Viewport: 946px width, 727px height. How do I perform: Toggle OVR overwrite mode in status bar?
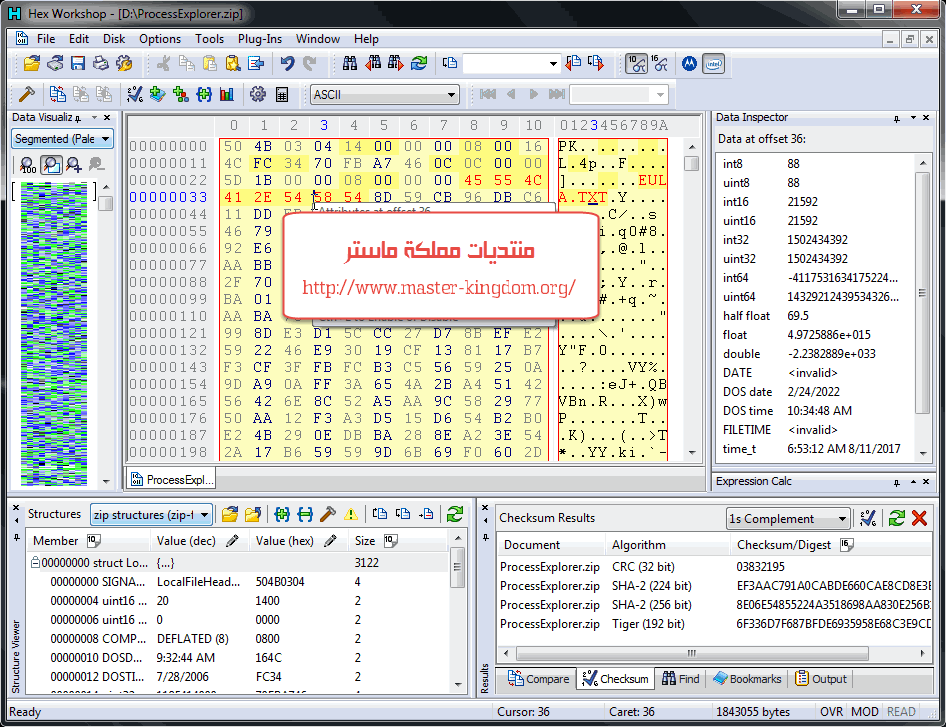click(x=831, y=712)
